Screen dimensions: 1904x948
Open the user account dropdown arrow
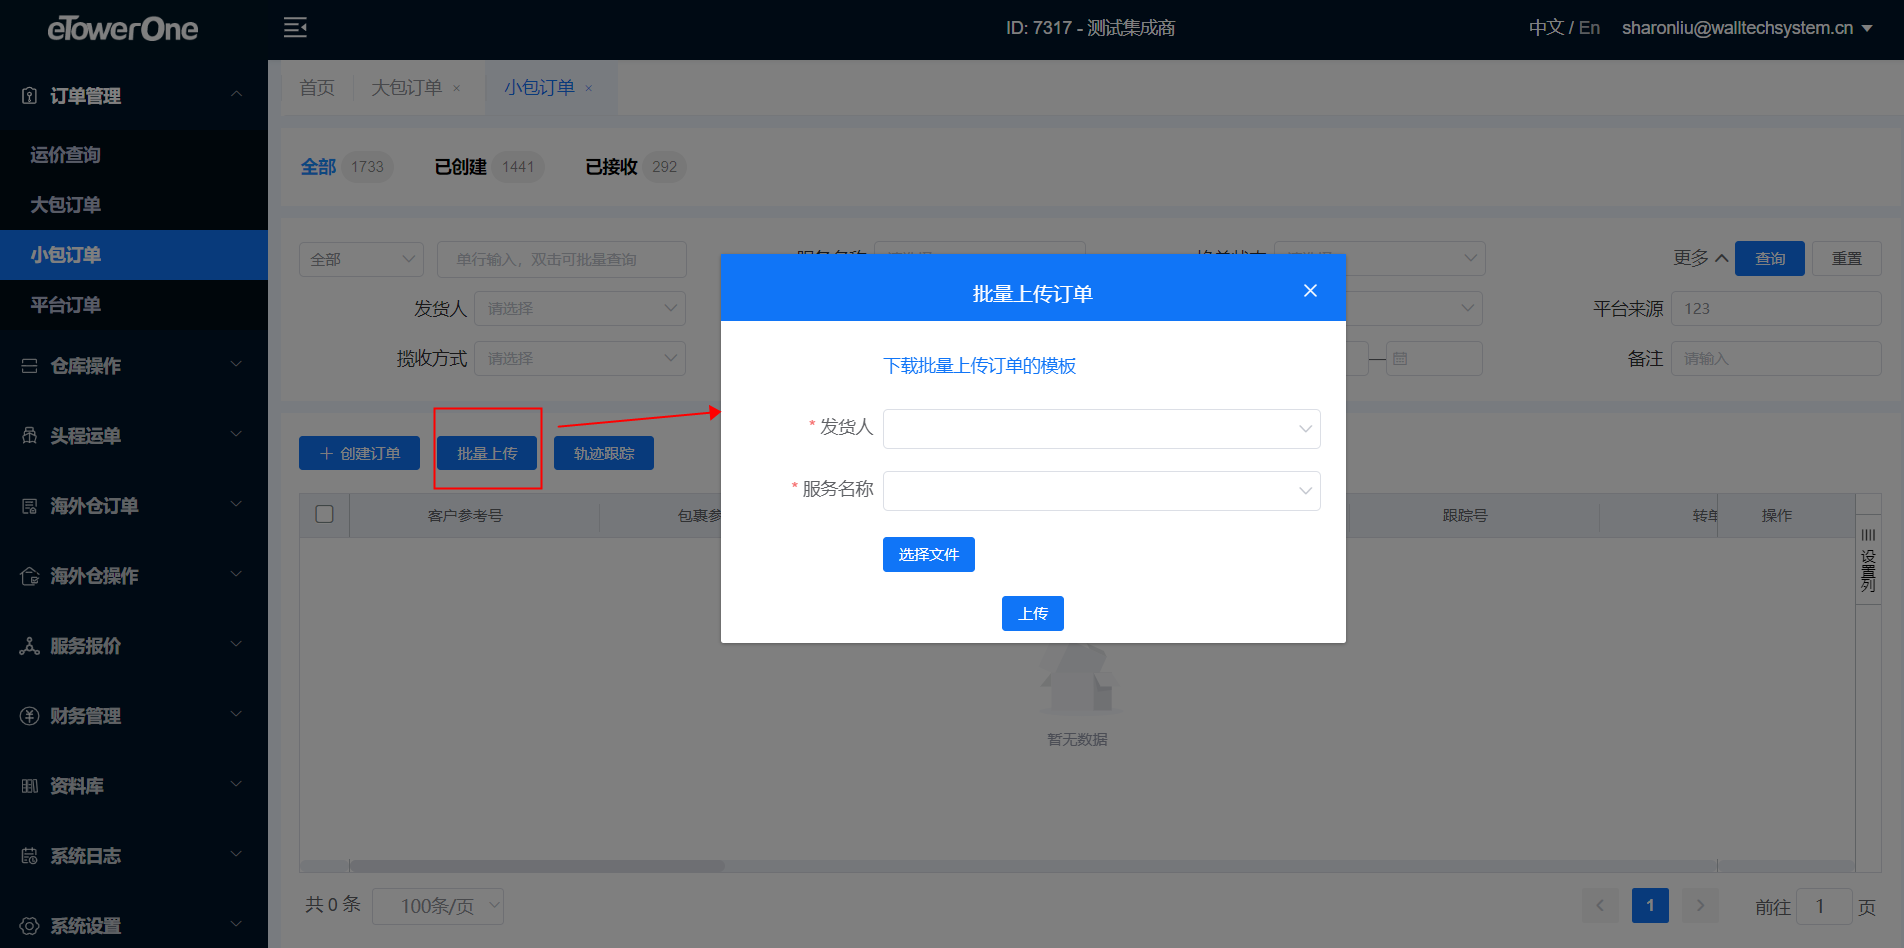coord(1867,29)
